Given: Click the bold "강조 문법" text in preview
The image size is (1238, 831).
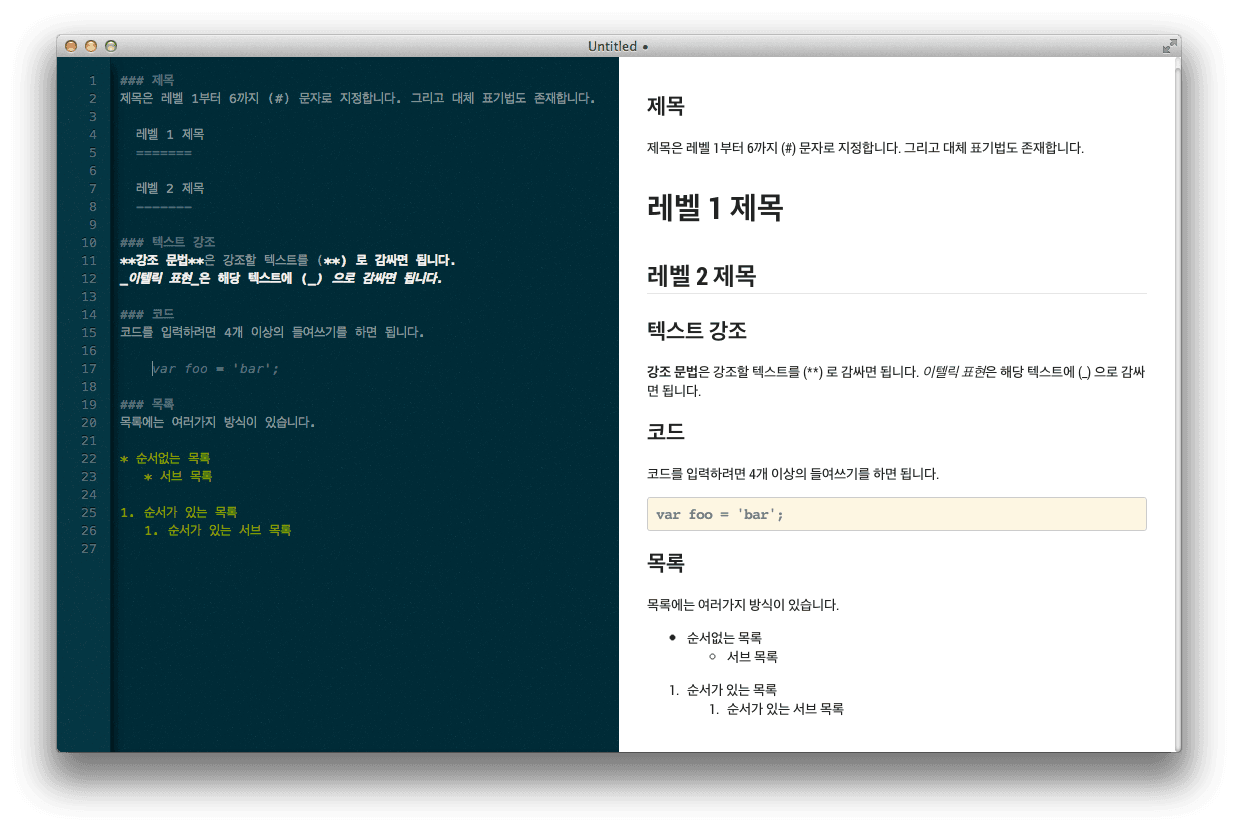Looking at the screenshot, I should point(672,372).
